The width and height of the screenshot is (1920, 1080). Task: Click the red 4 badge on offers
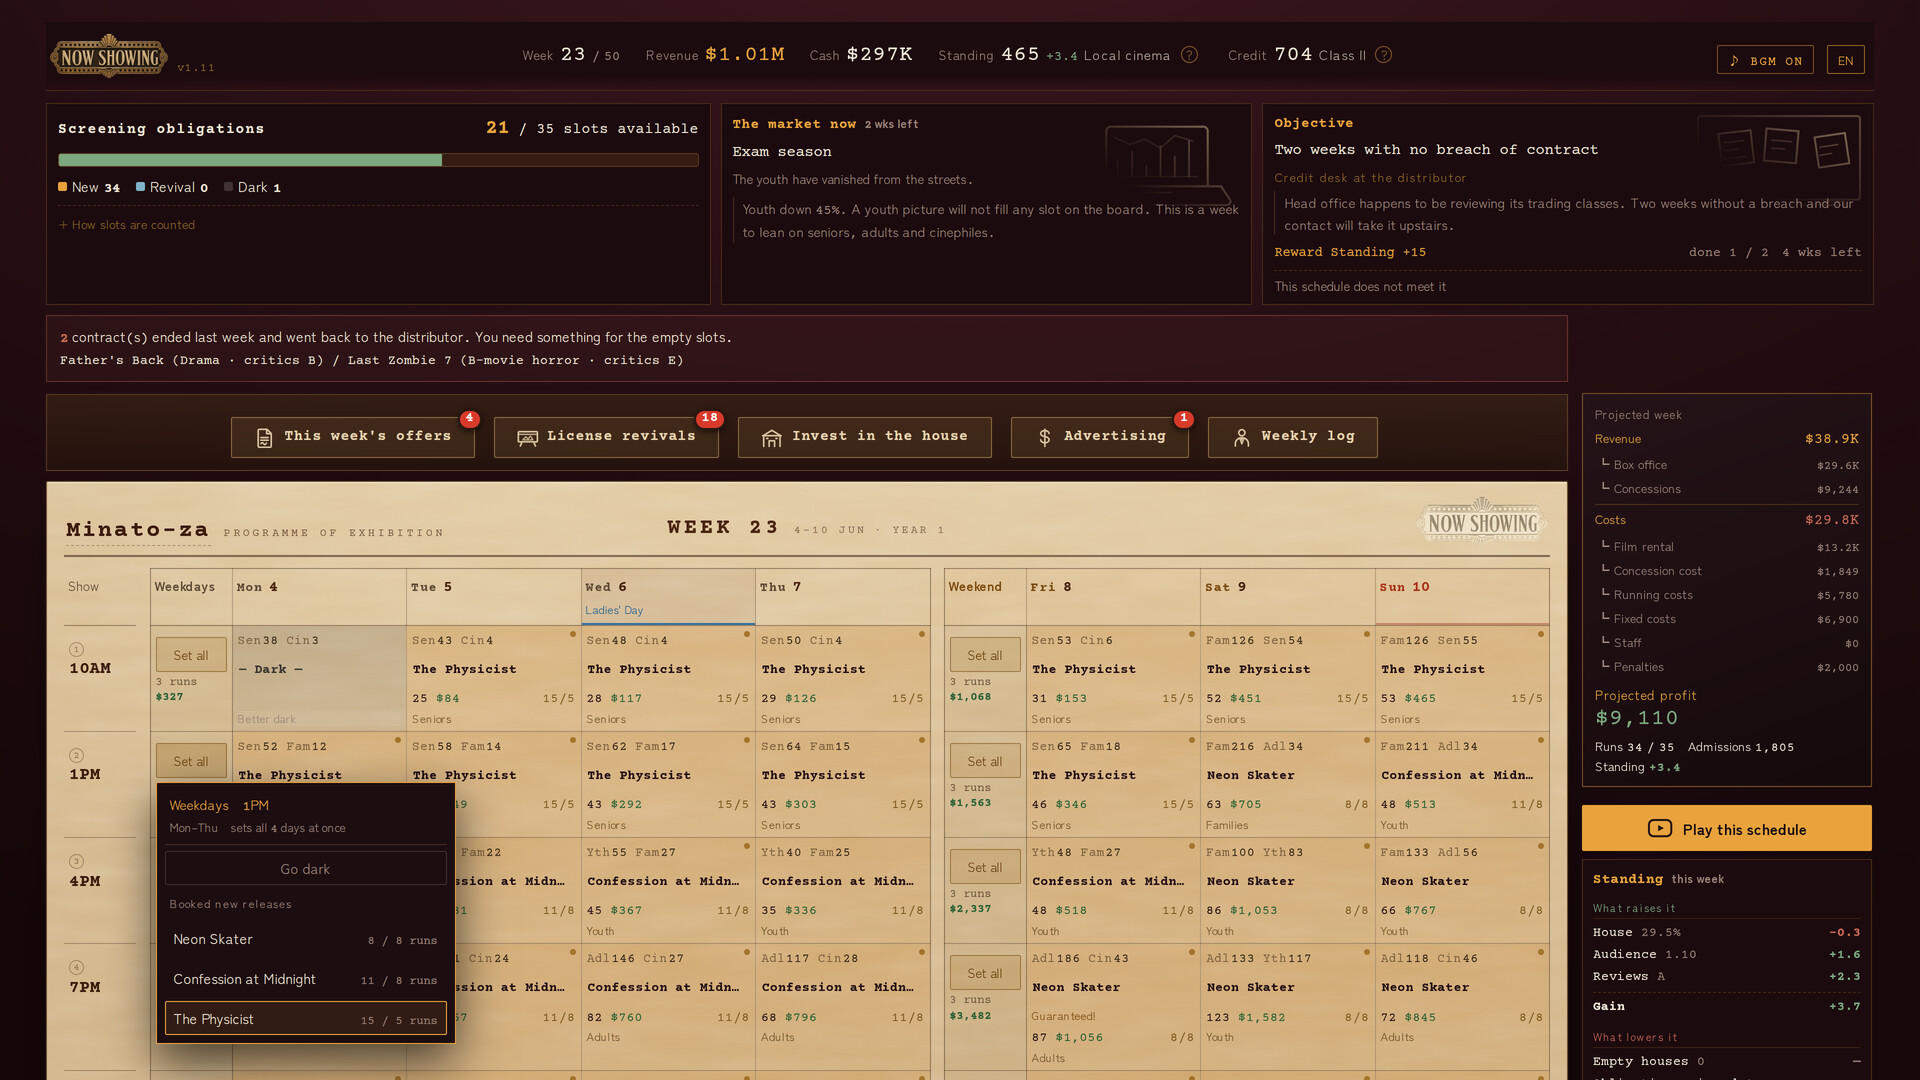pos(469,418)
